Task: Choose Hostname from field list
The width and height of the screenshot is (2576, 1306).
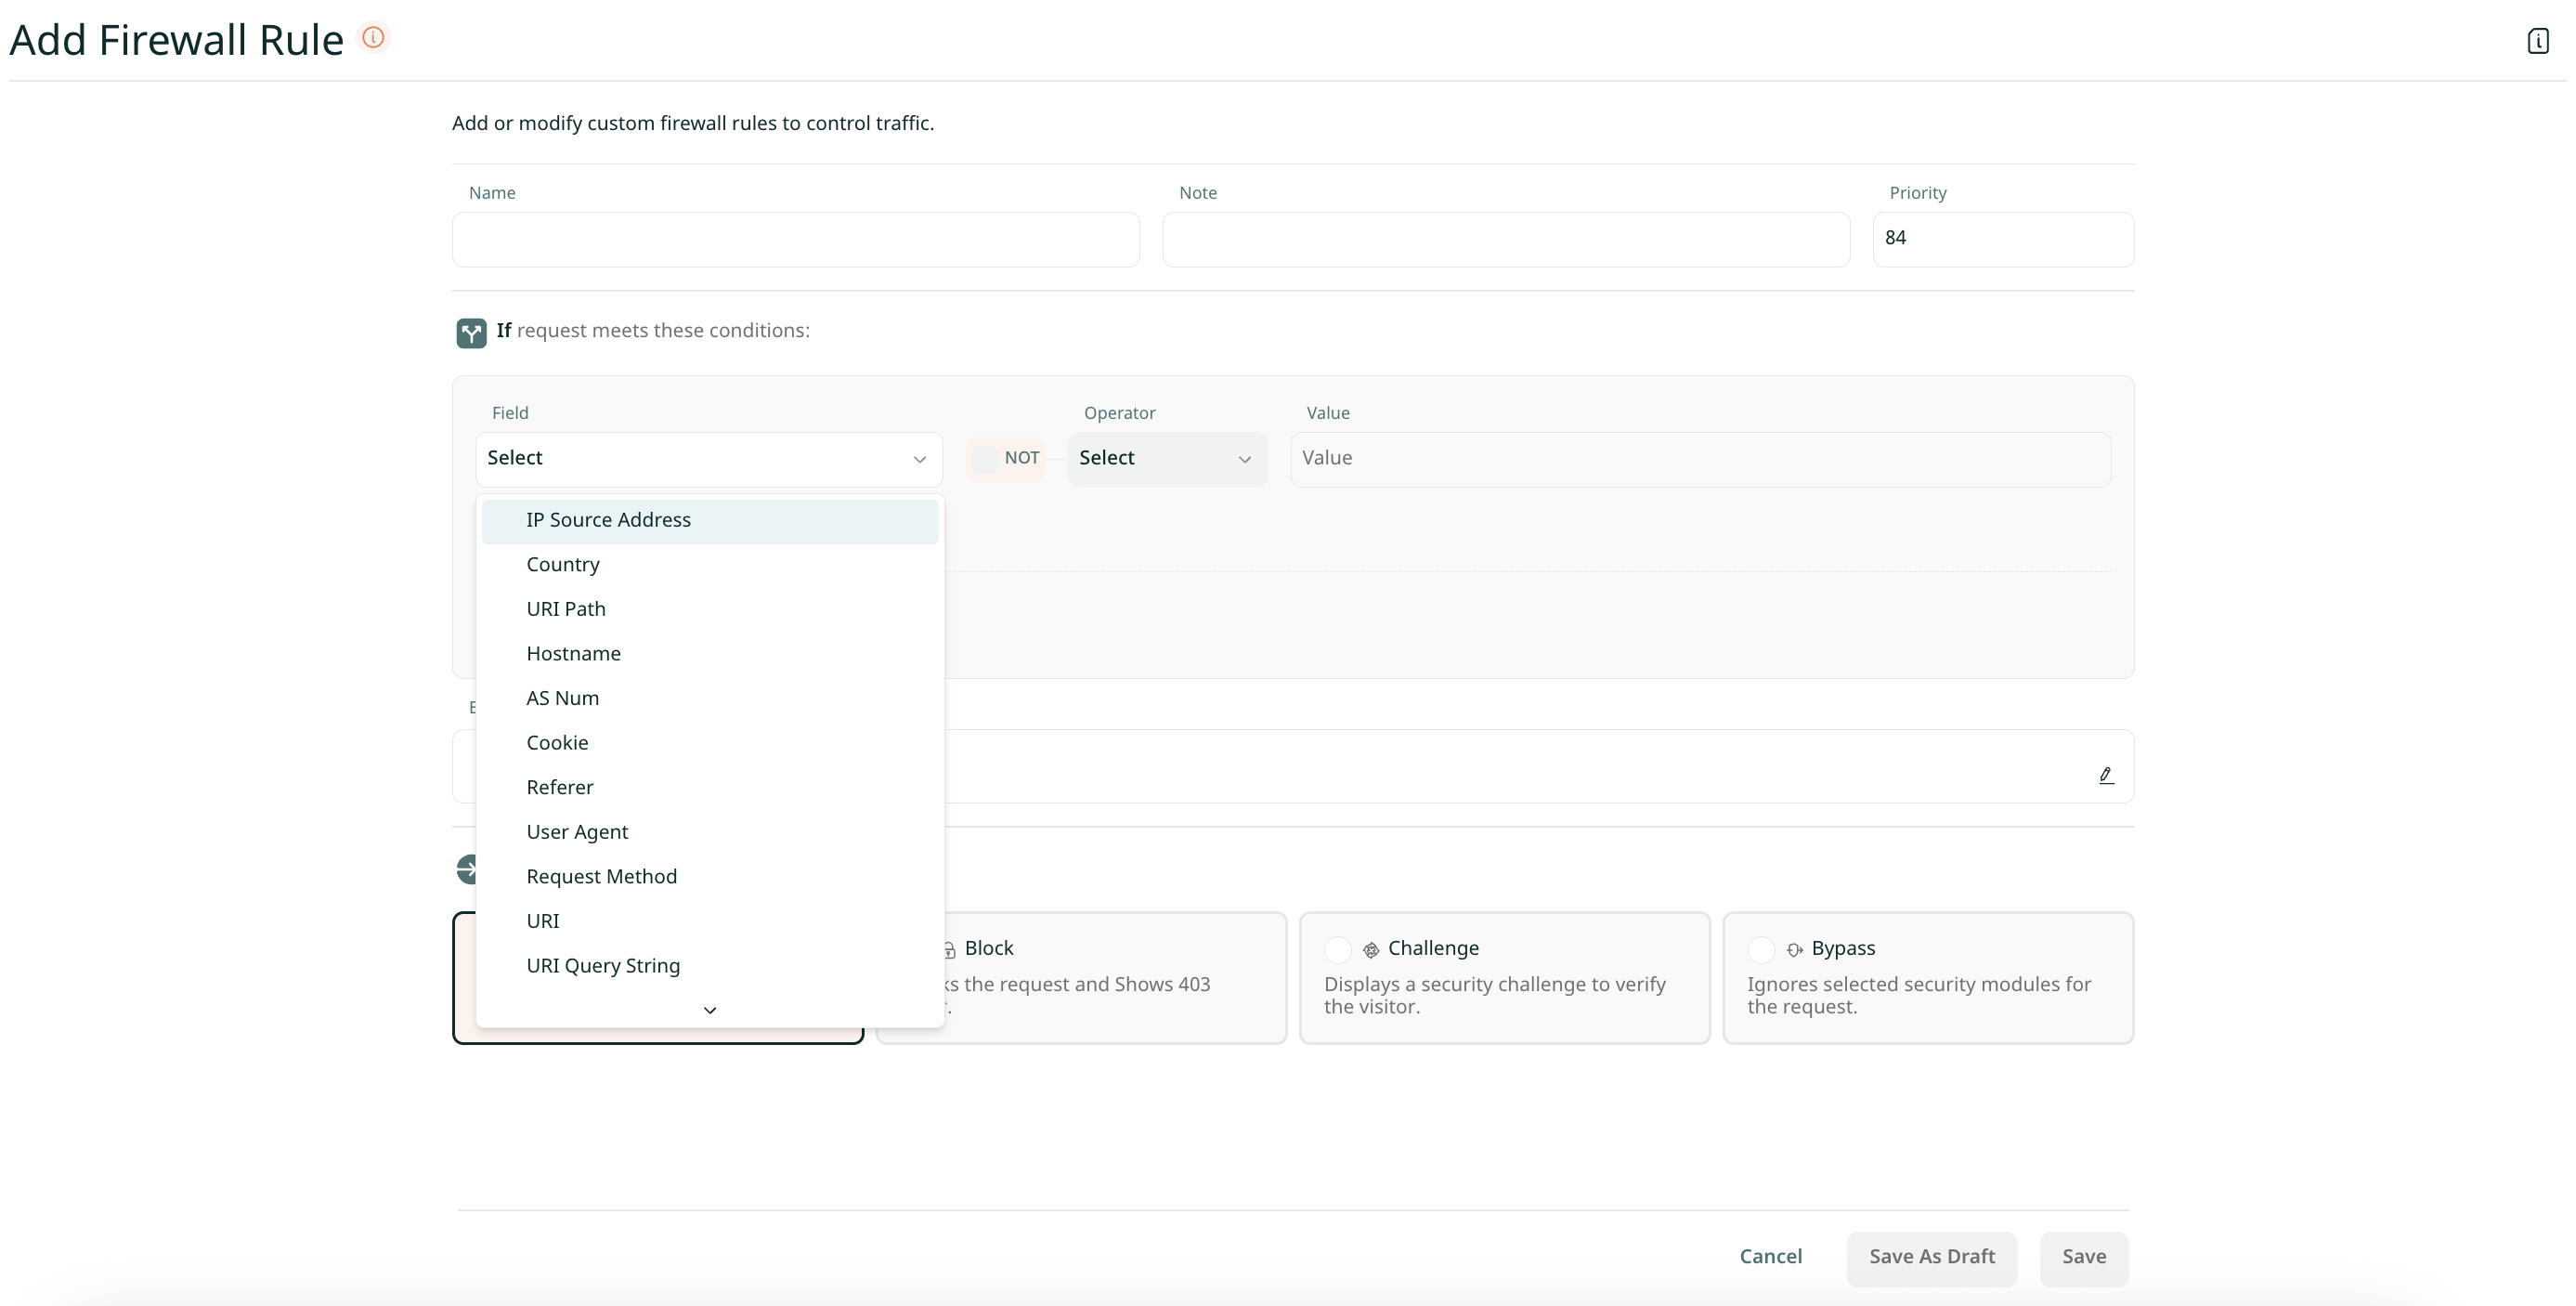Action: click(710, 654)
